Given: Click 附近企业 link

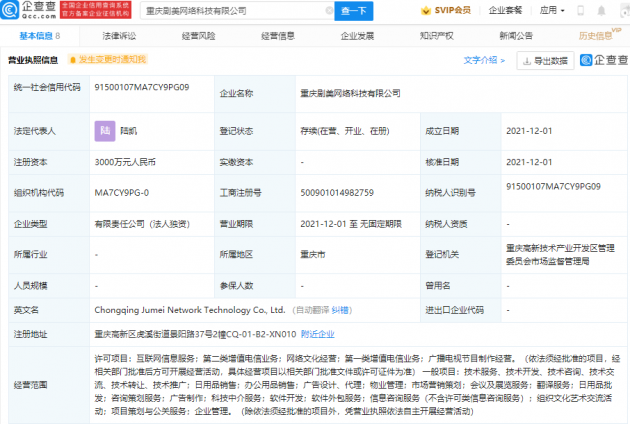Looking at the screenshot, I should tap(317, 334).
